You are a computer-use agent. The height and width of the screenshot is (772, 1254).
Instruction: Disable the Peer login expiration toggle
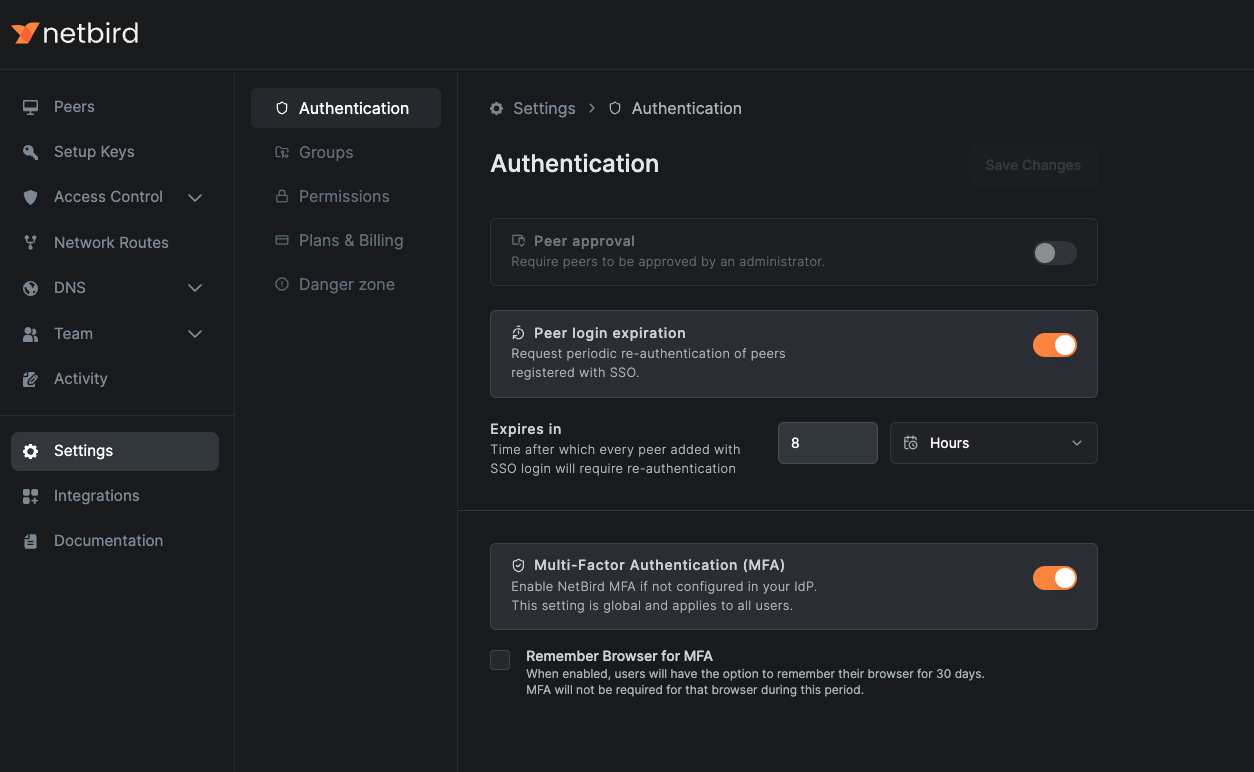(x=1054, y=345)
